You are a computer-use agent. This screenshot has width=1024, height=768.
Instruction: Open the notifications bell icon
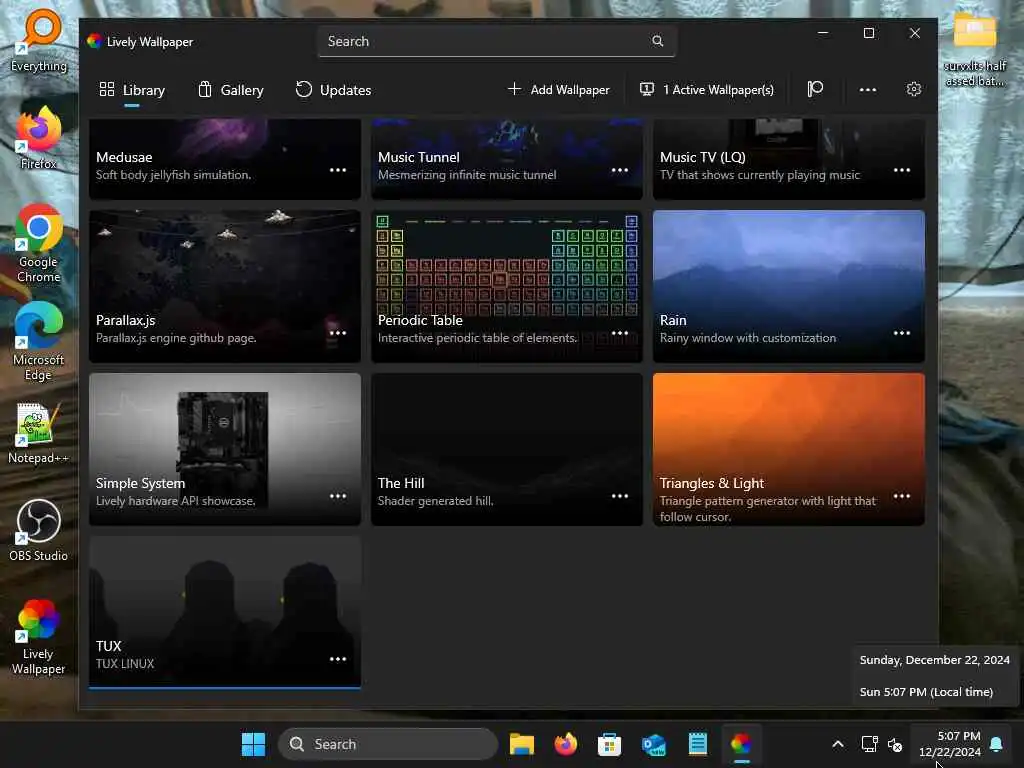pyautogui.click(x=997, y=744)
